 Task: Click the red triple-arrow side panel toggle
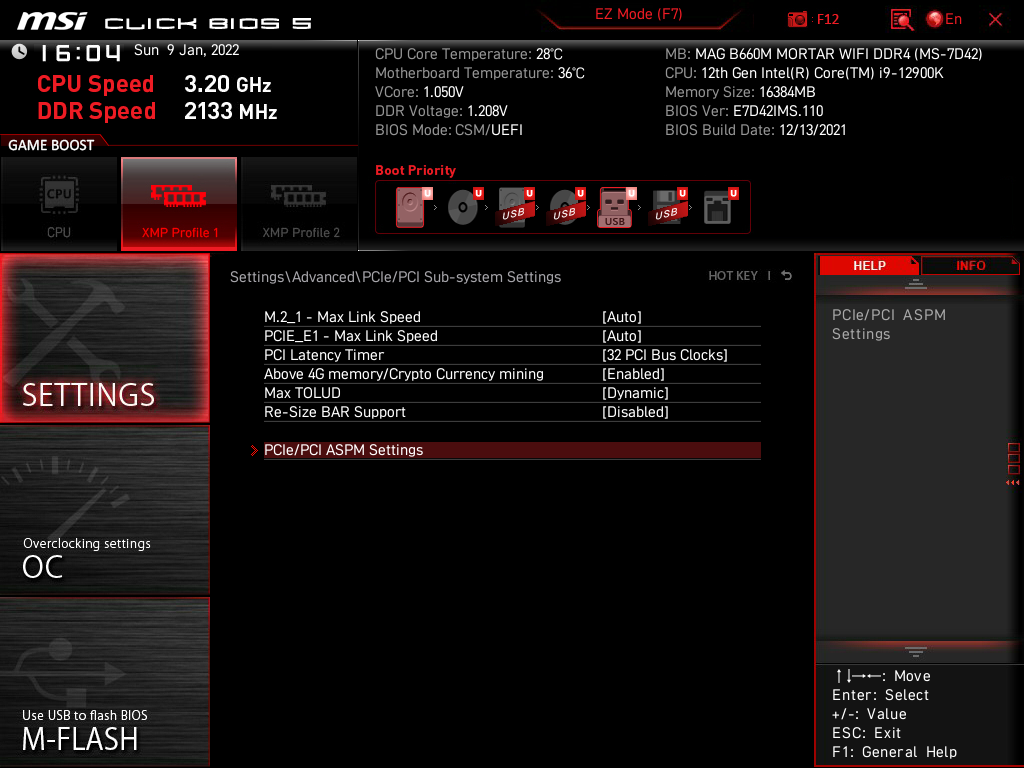(1013, 483)
